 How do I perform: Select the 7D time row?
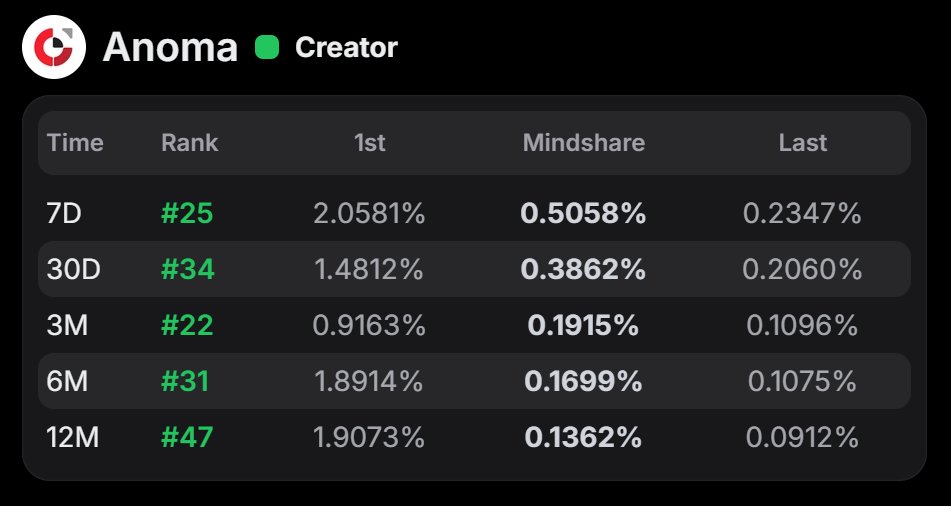click(474, 214)
